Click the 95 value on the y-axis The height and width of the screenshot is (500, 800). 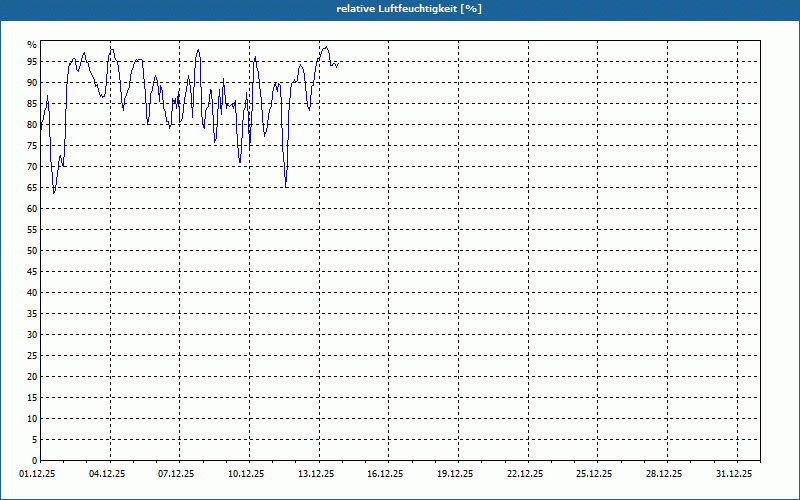point(32,62)
